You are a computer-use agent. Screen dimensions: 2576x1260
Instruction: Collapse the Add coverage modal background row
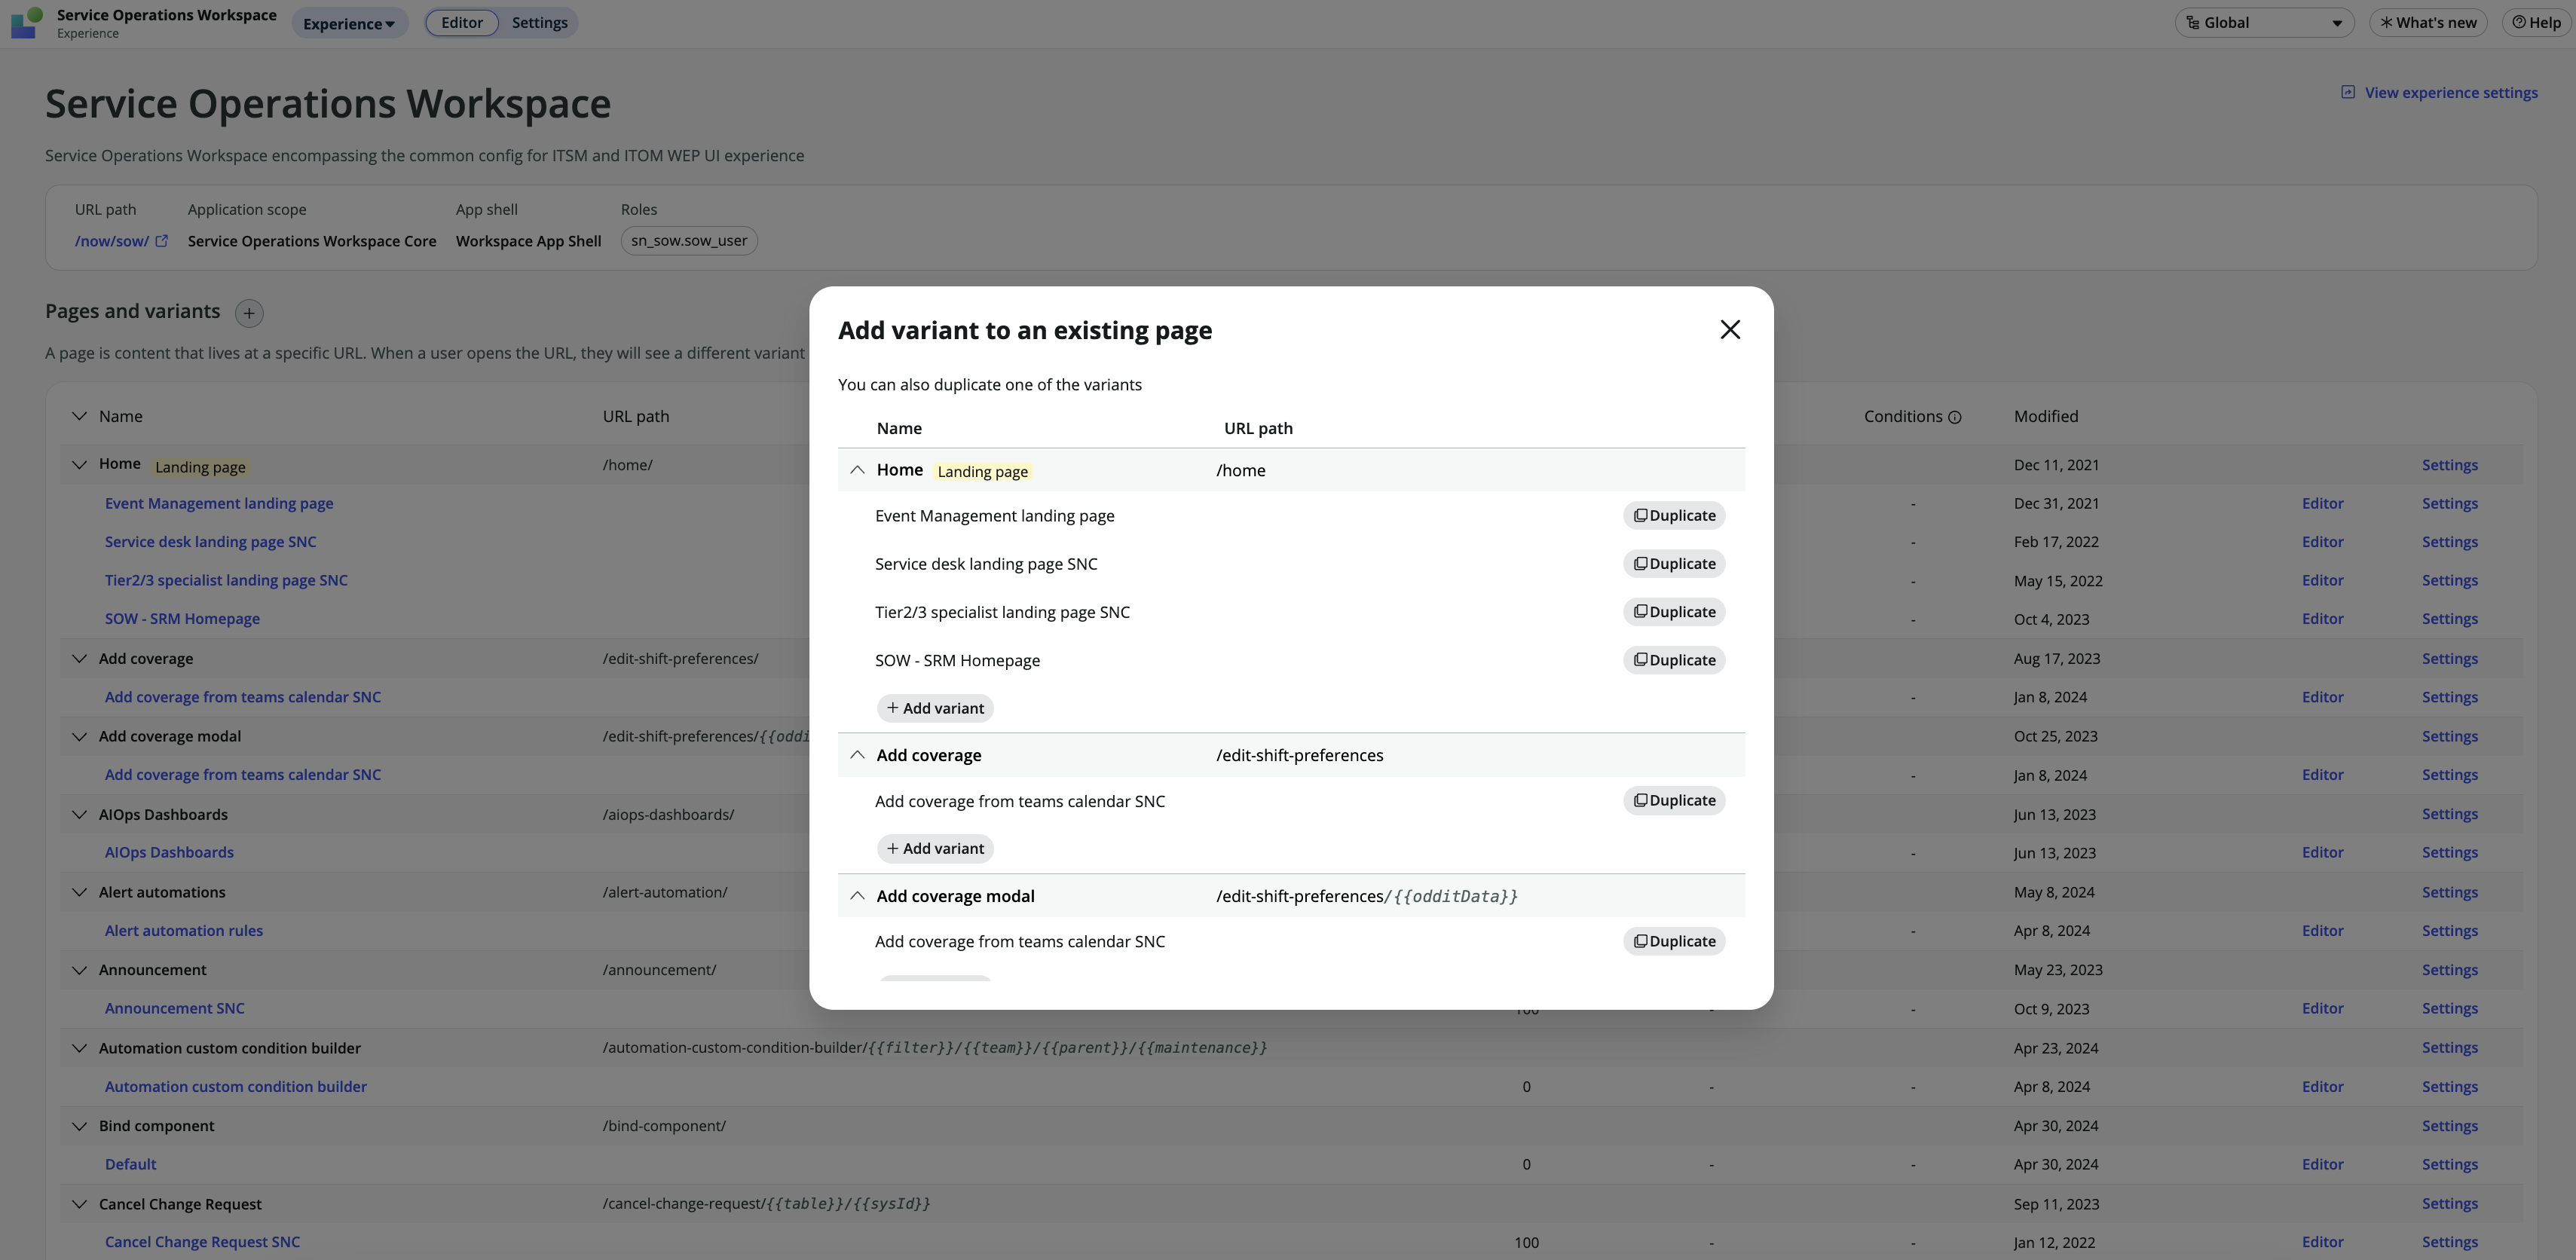pyautogui.click(x=79, y=736)
